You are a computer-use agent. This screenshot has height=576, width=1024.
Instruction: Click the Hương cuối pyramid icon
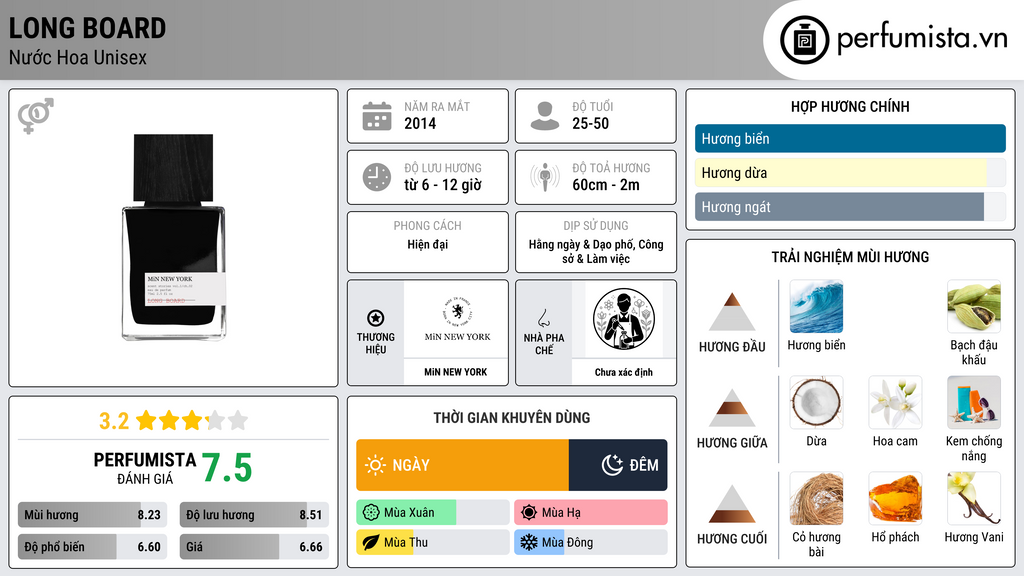(x=732, y=504)
